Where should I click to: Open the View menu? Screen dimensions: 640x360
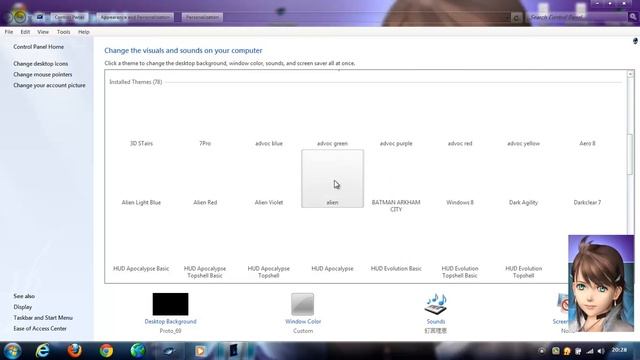click(x=43, y=32)
